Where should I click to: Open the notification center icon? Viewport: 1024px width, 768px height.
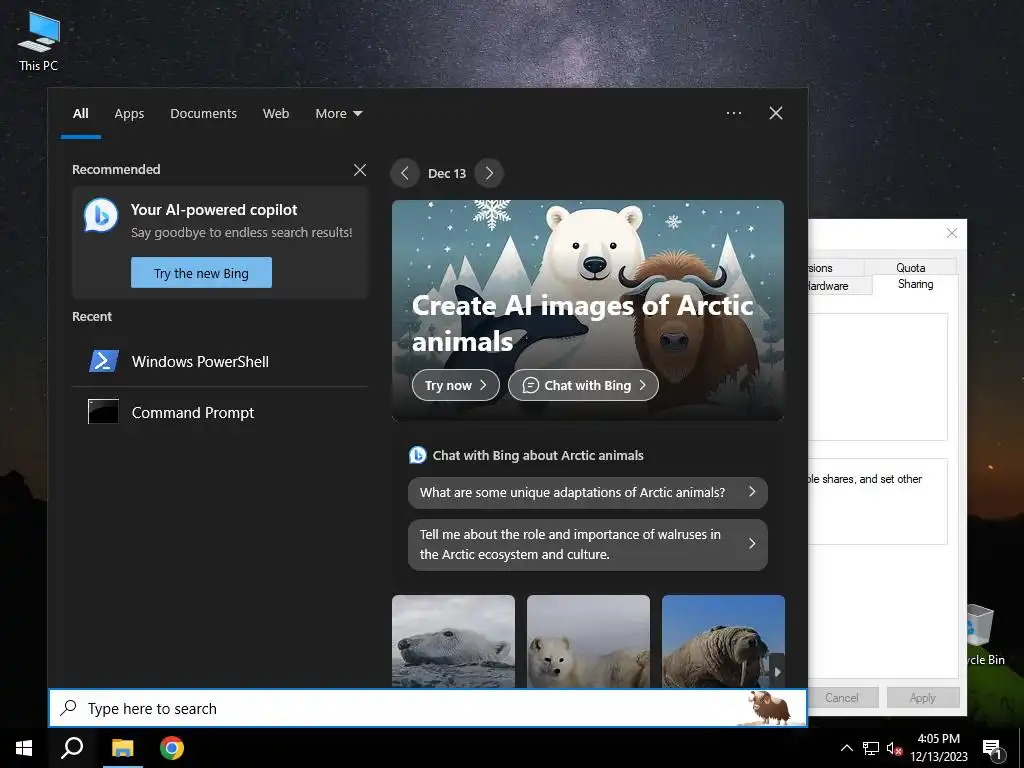click(992, 748)
